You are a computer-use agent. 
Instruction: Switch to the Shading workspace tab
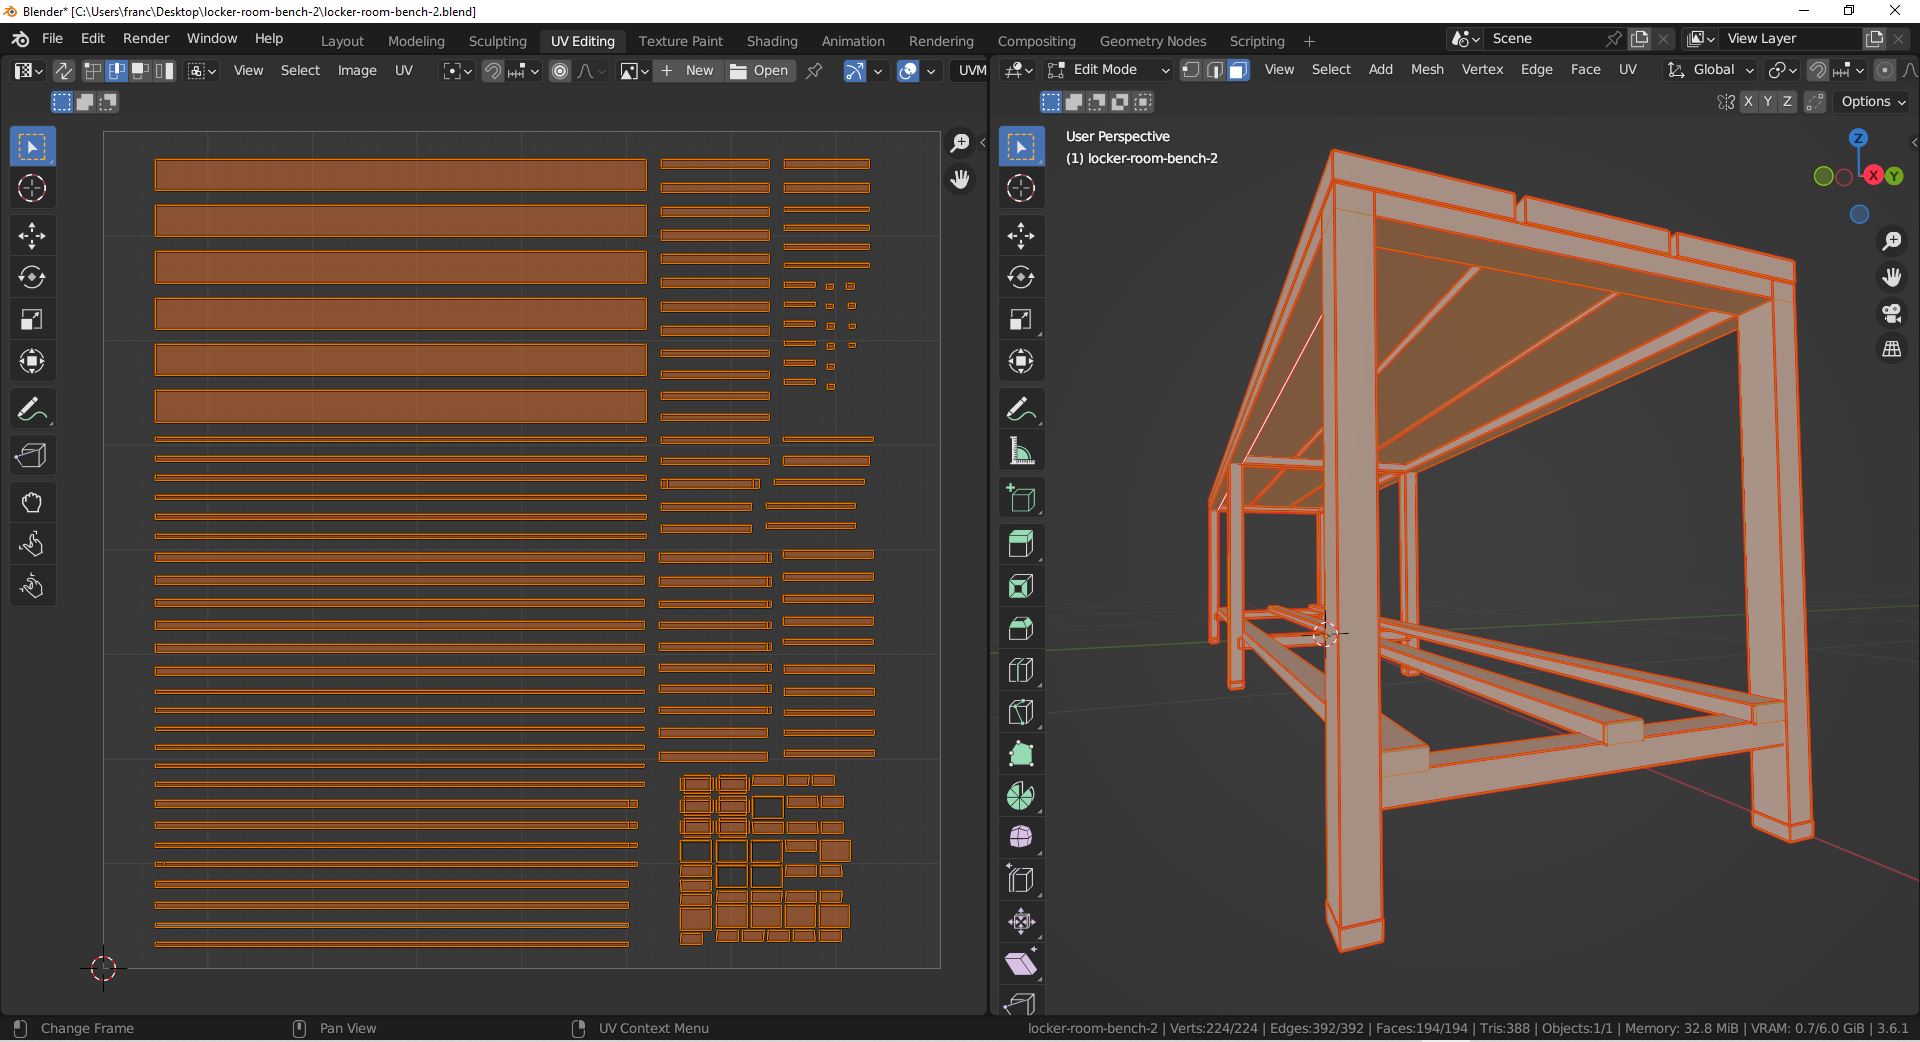(x=771, y=41)
